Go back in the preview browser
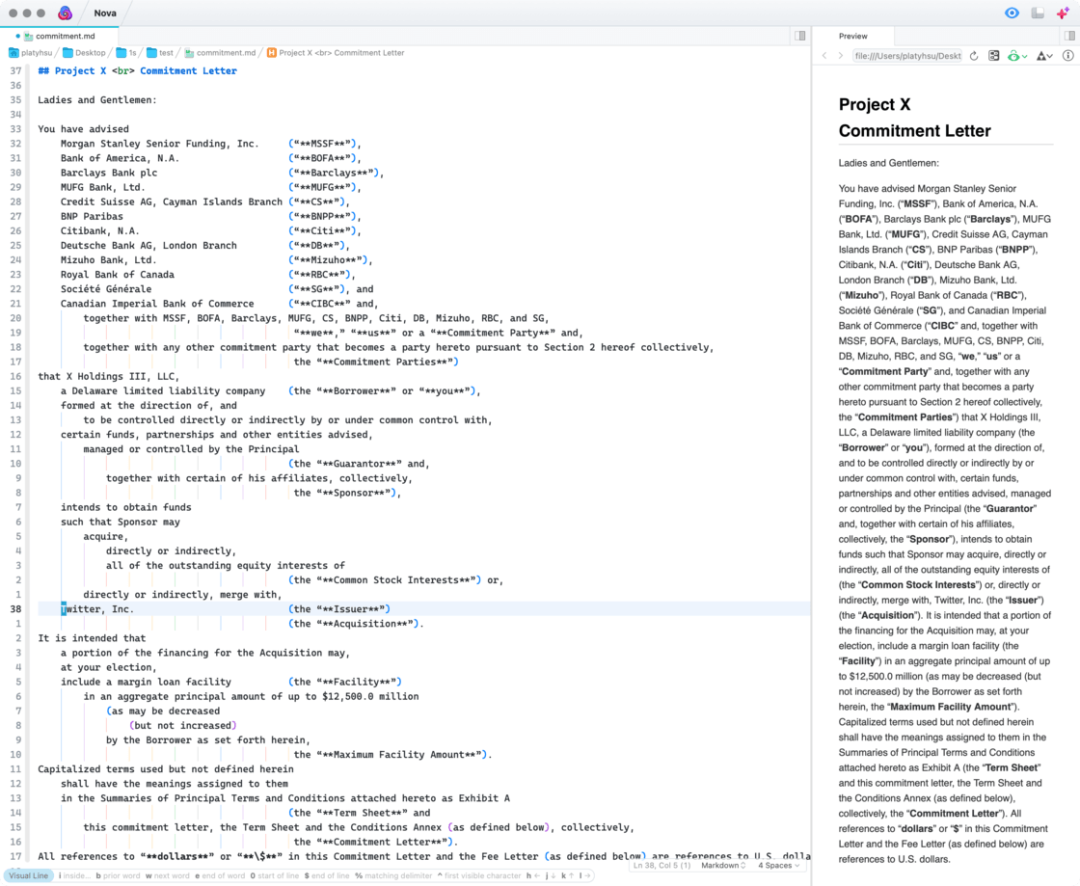Screen dimensions: 1080x886 point(824,56)
